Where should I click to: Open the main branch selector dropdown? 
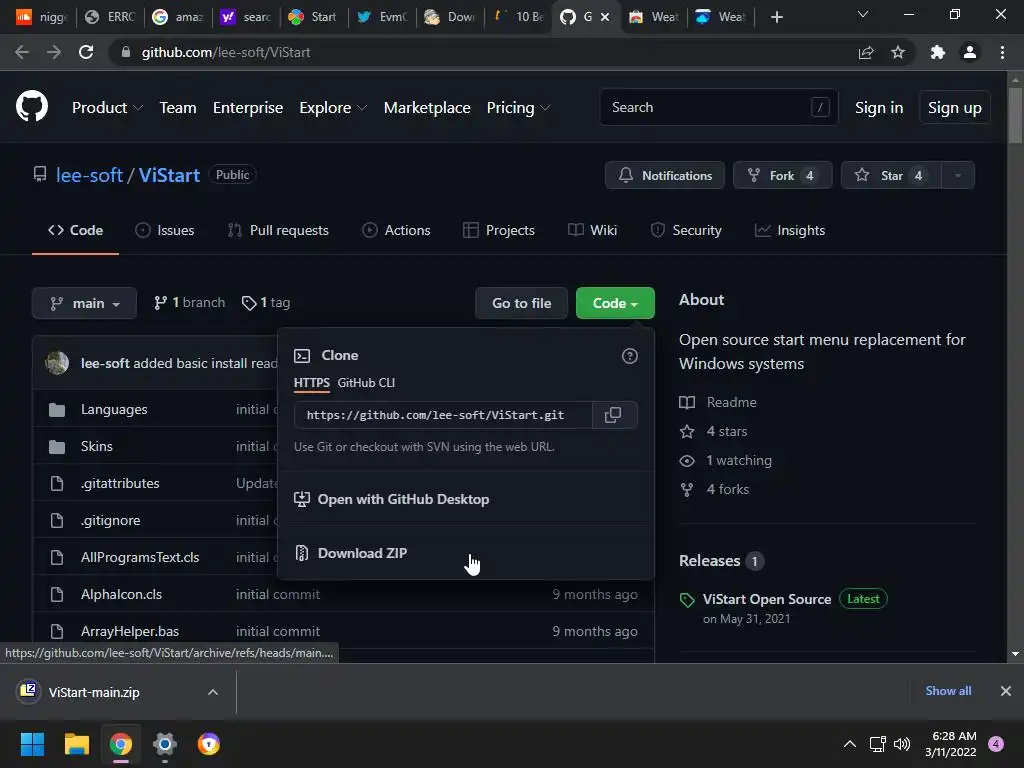point(84,303)
